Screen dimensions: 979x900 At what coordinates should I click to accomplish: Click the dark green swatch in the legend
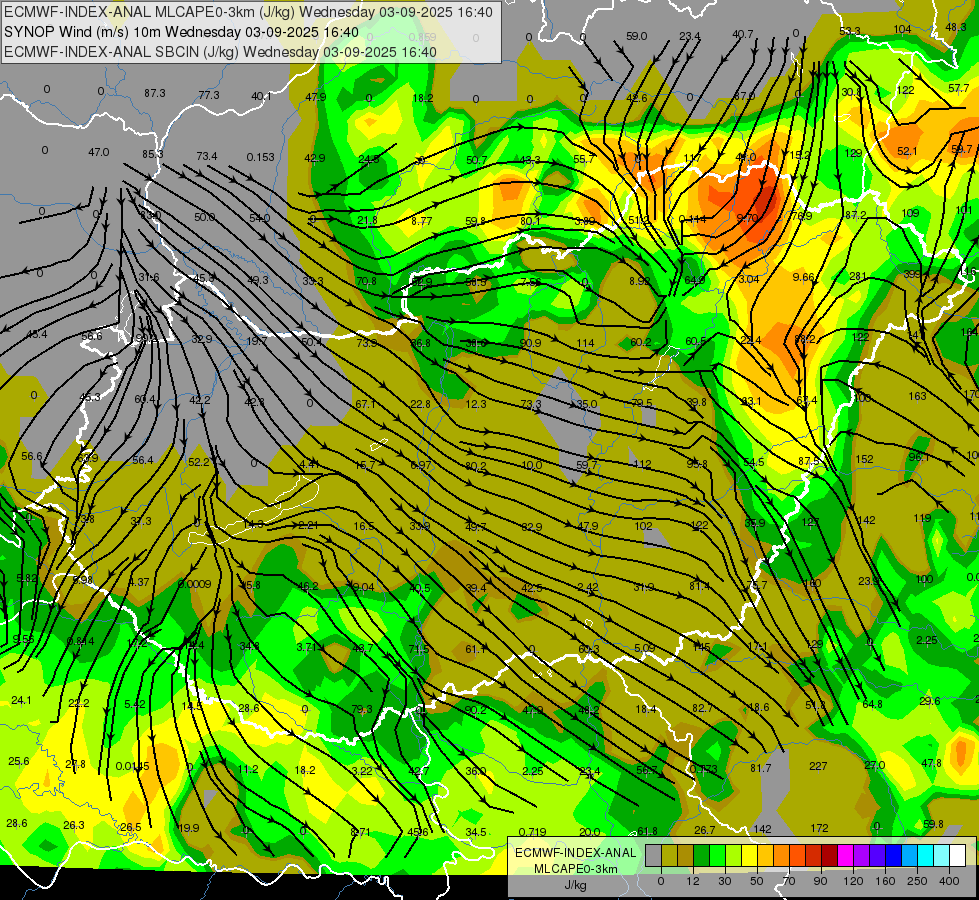702,855
